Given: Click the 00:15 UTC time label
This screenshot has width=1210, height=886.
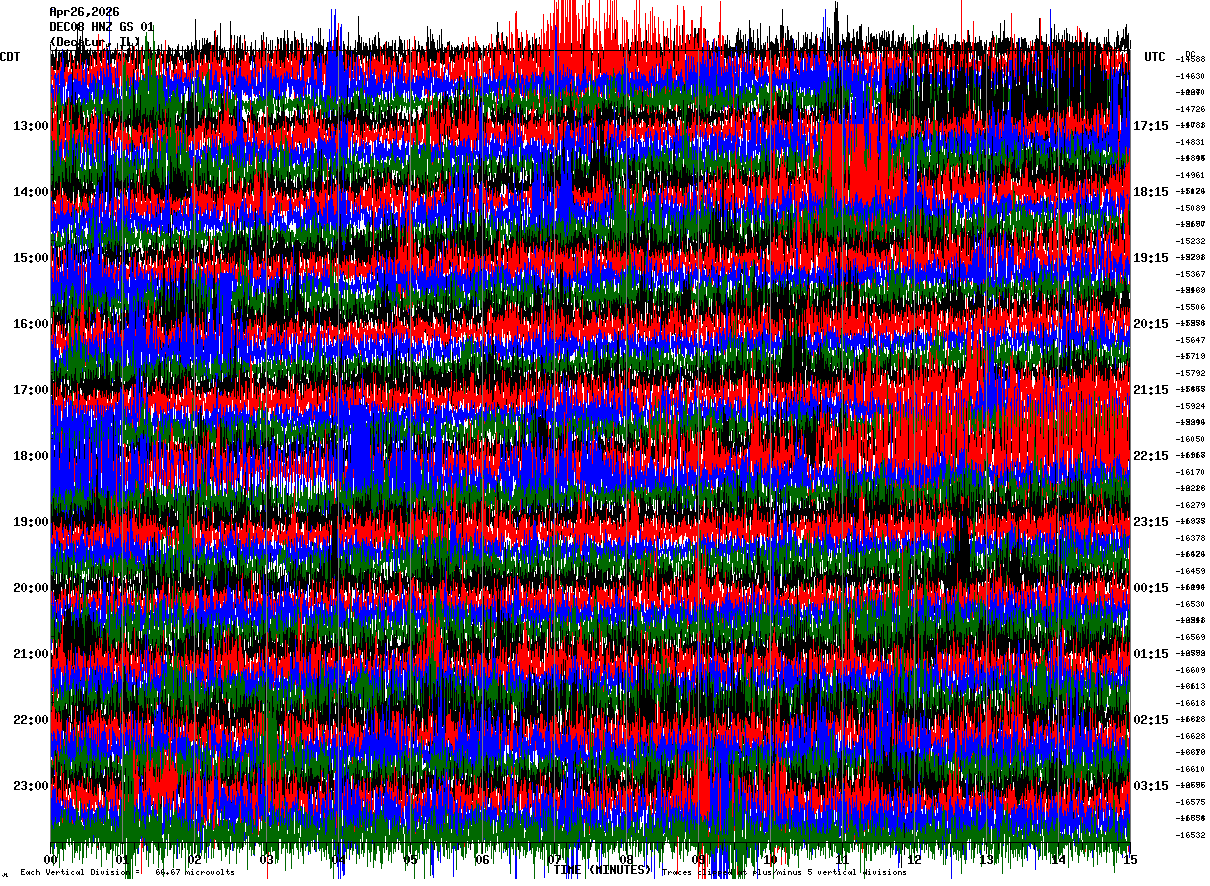Looking at the screenshot, I should (x=1151, y=588).
